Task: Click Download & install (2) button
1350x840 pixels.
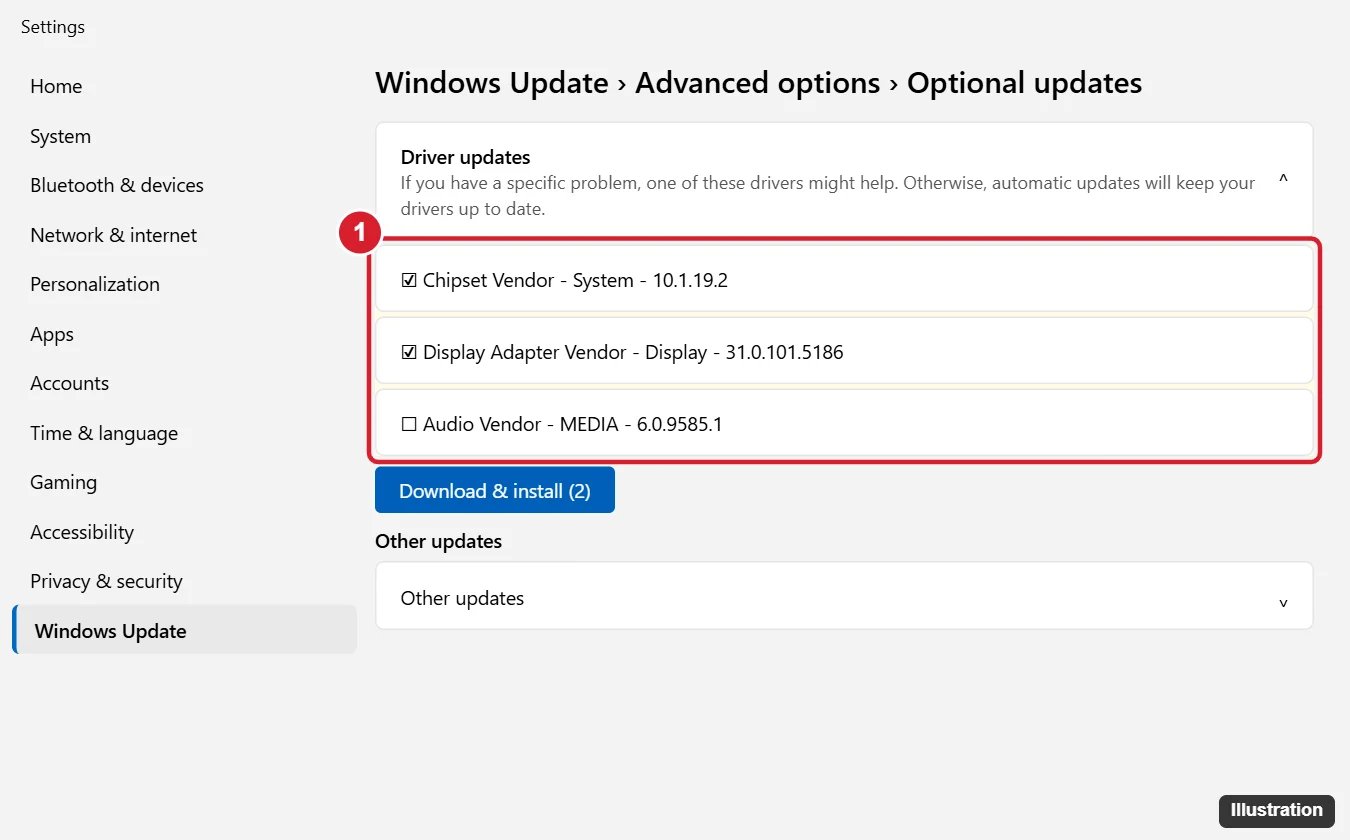Action: (495, 490)
